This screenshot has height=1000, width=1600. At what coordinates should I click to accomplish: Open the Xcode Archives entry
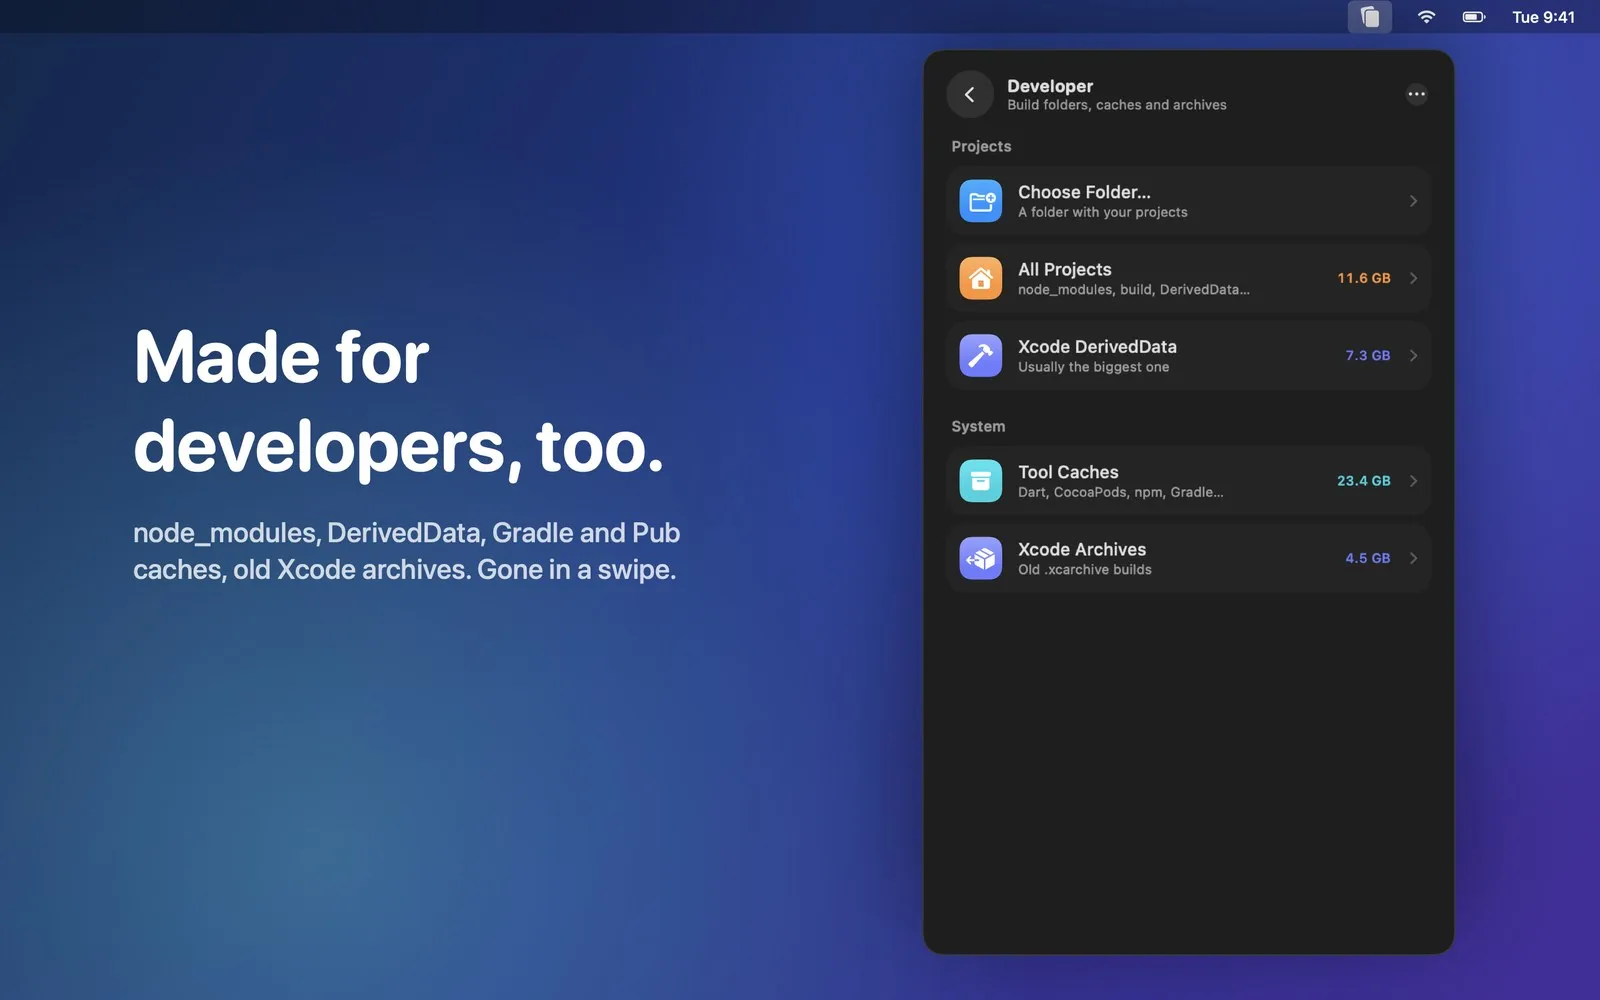click(1188, 558)
